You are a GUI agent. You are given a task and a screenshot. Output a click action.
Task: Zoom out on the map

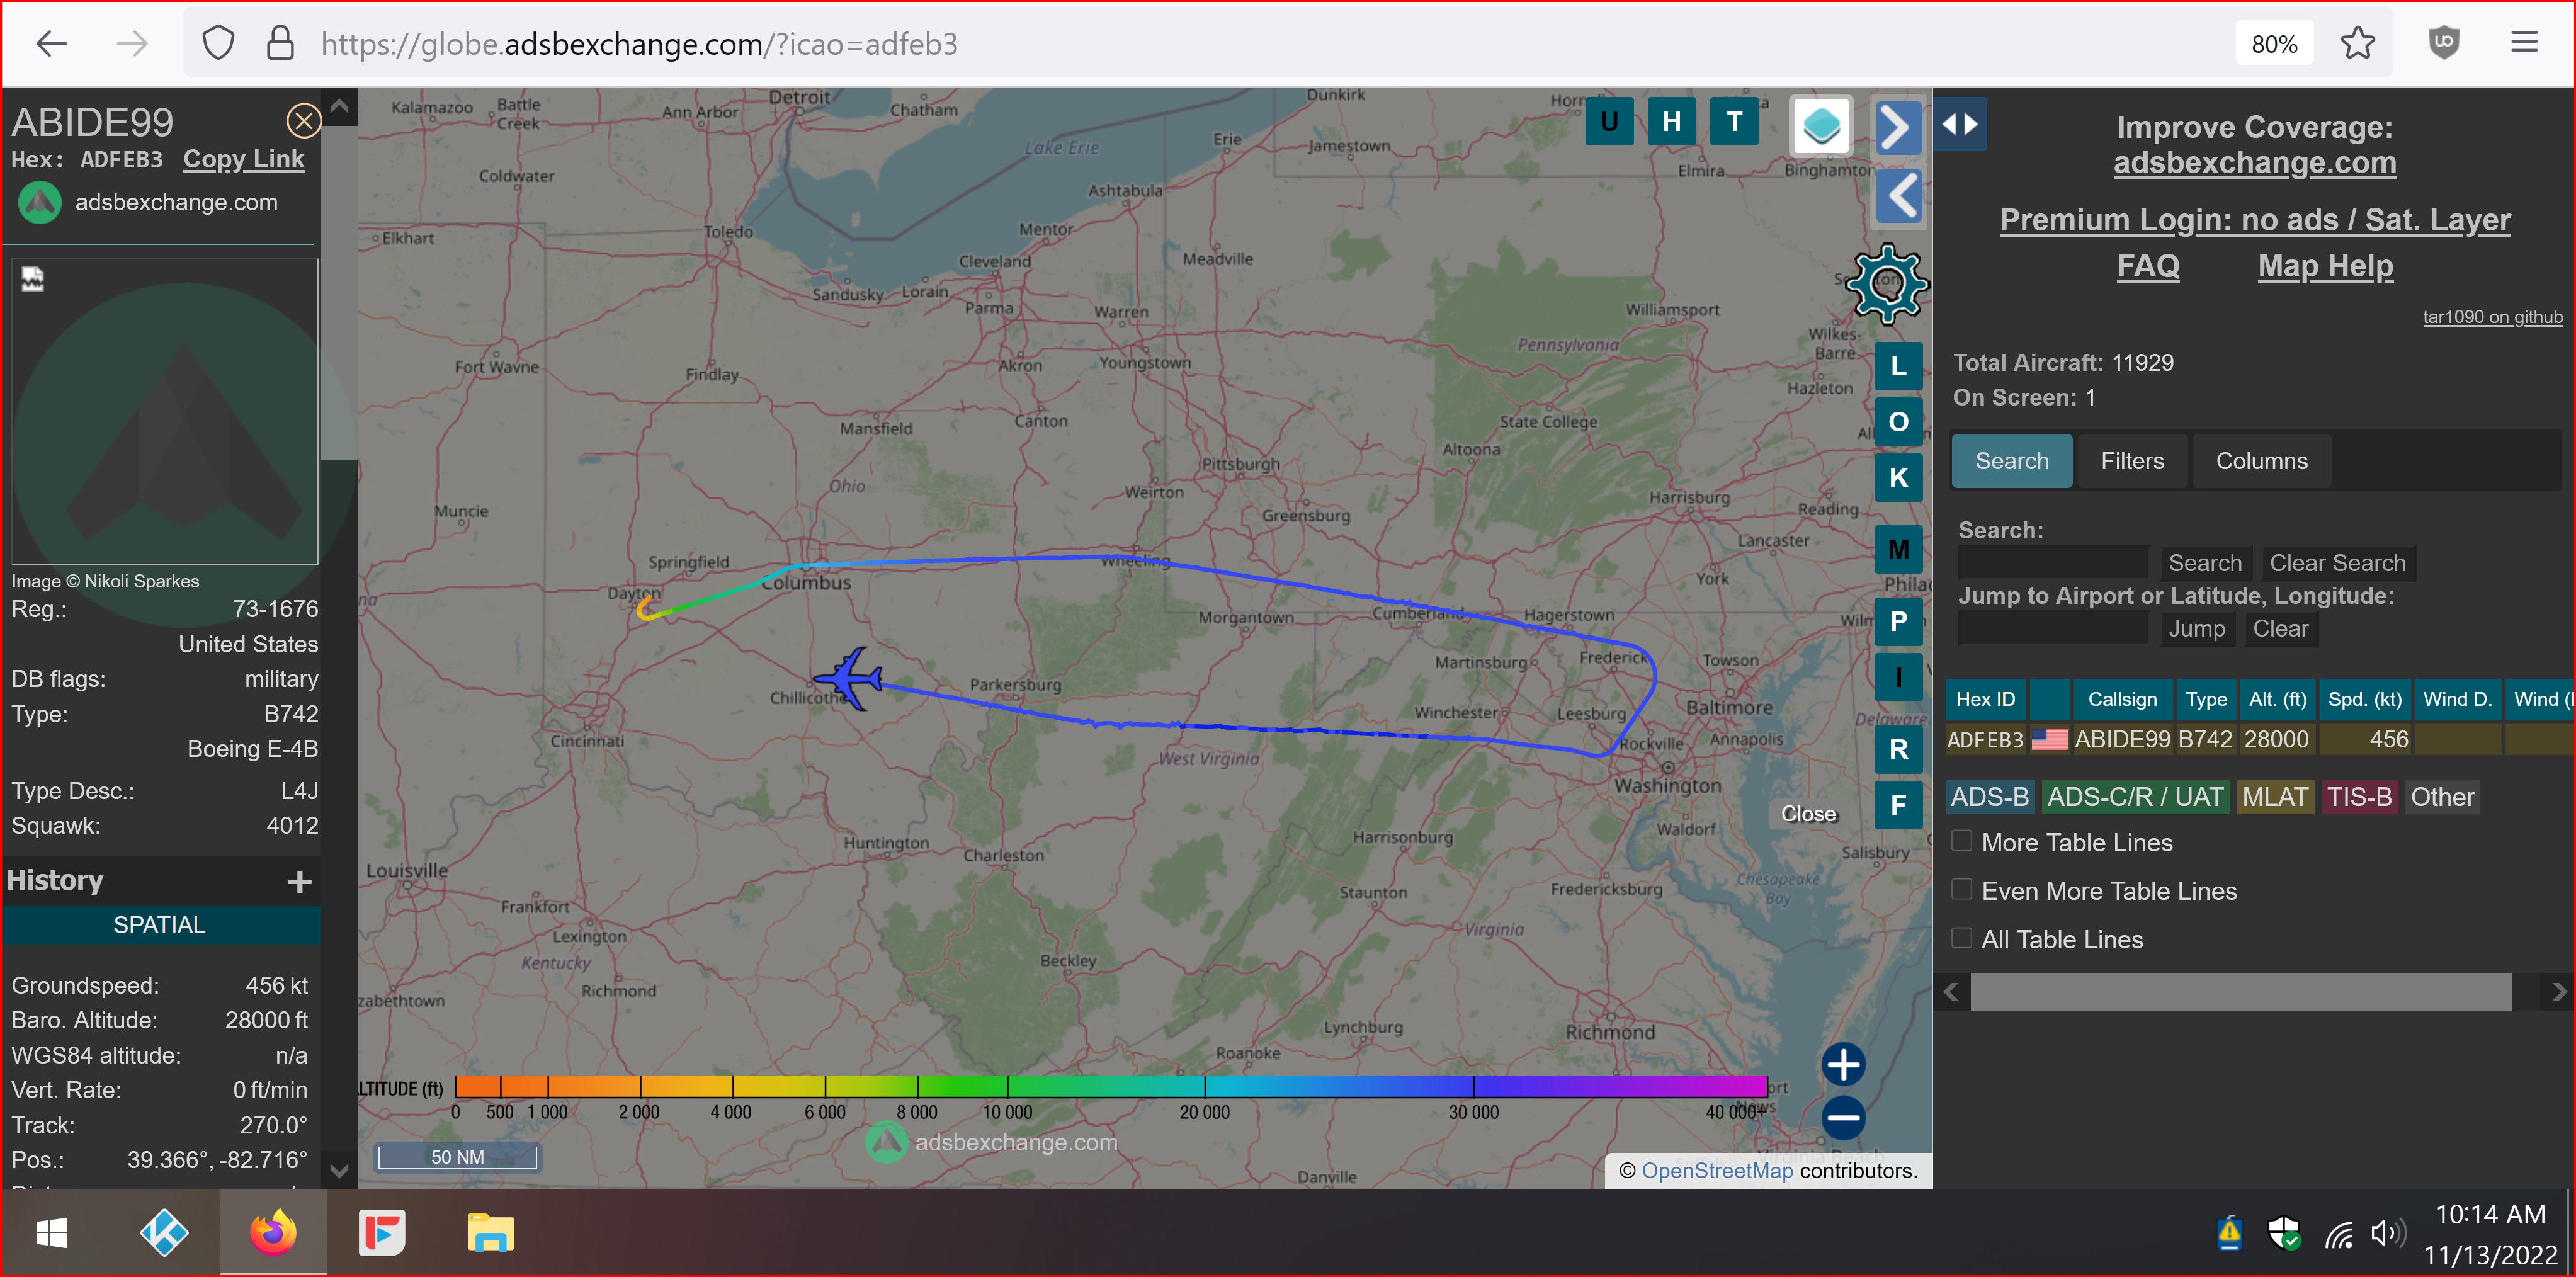point(1843,1118)
